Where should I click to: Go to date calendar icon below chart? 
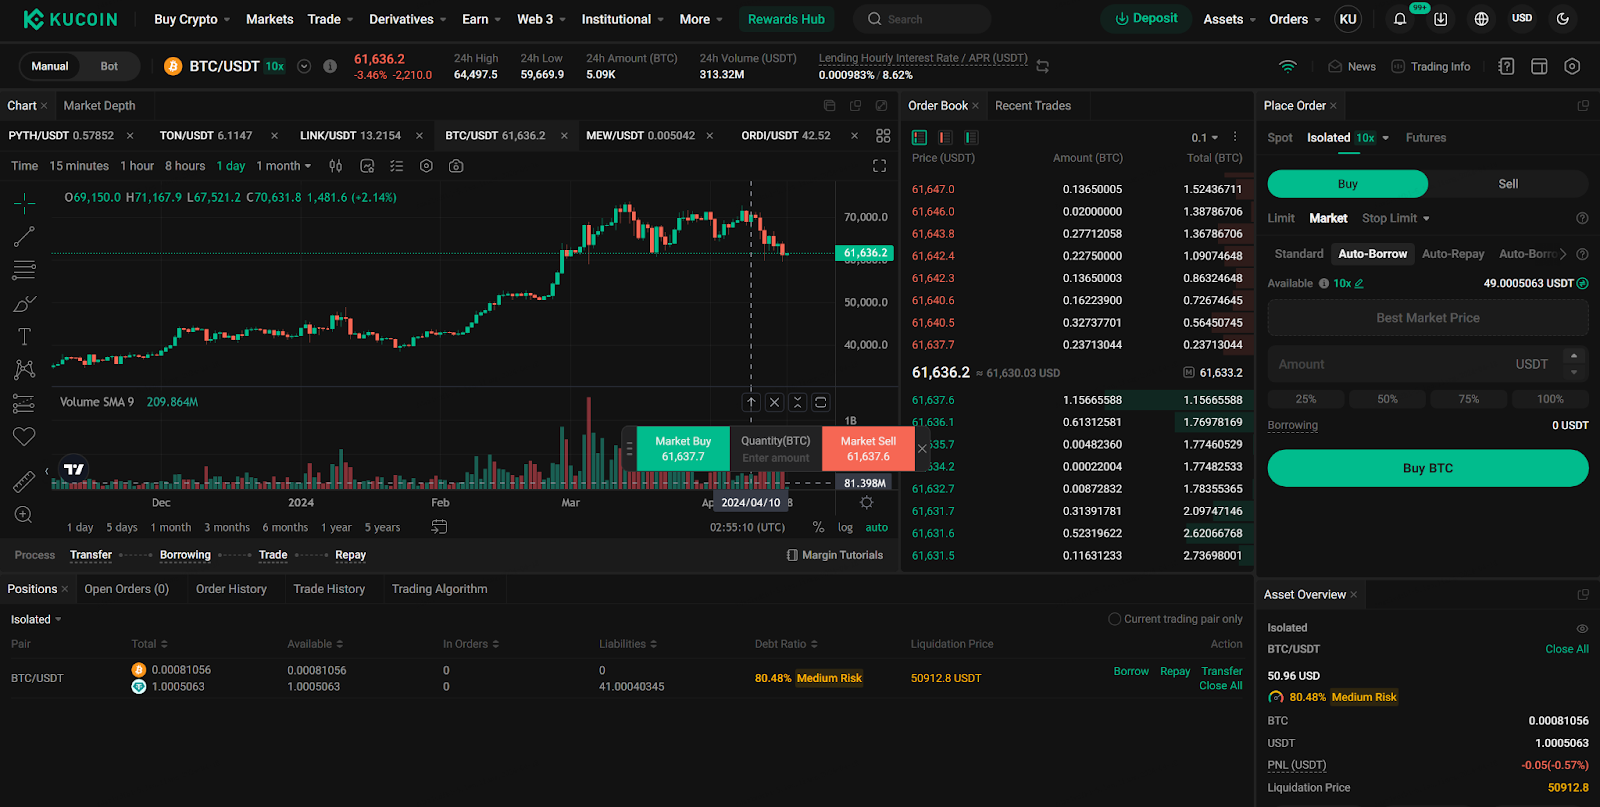pyautogui.click(x=439, y=527)
